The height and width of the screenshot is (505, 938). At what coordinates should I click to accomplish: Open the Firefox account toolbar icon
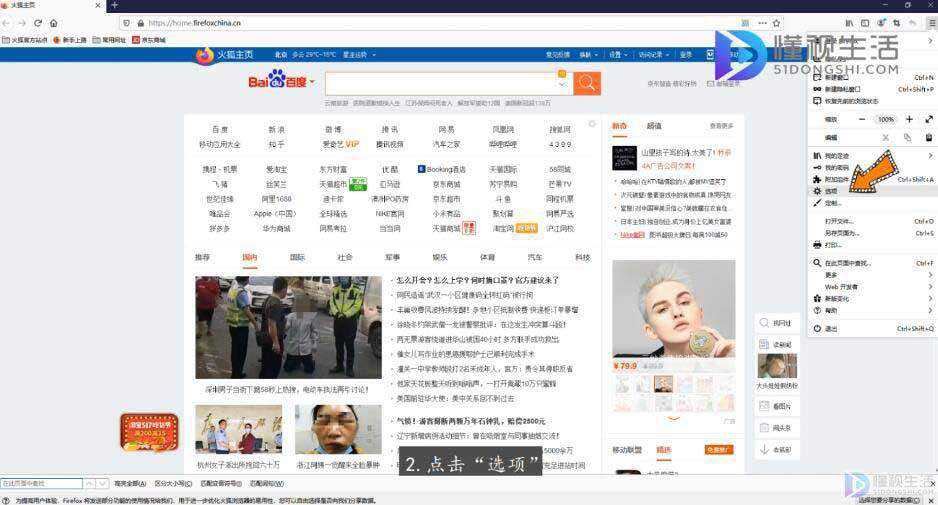coord(881,23)
